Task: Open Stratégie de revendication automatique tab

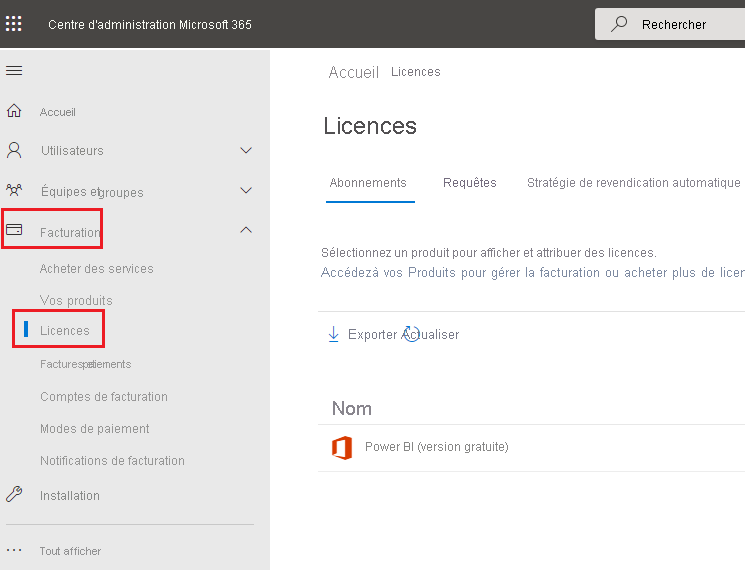Action: [633, 183]
